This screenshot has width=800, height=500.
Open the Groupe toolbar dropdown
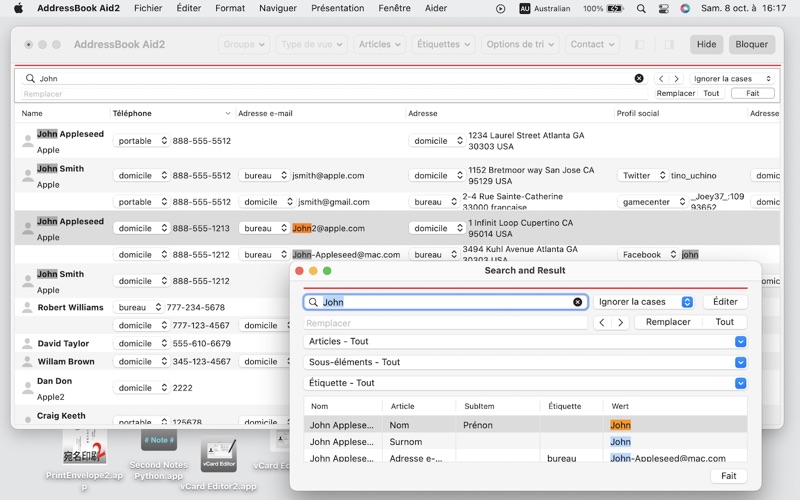(x=244, y=44)
